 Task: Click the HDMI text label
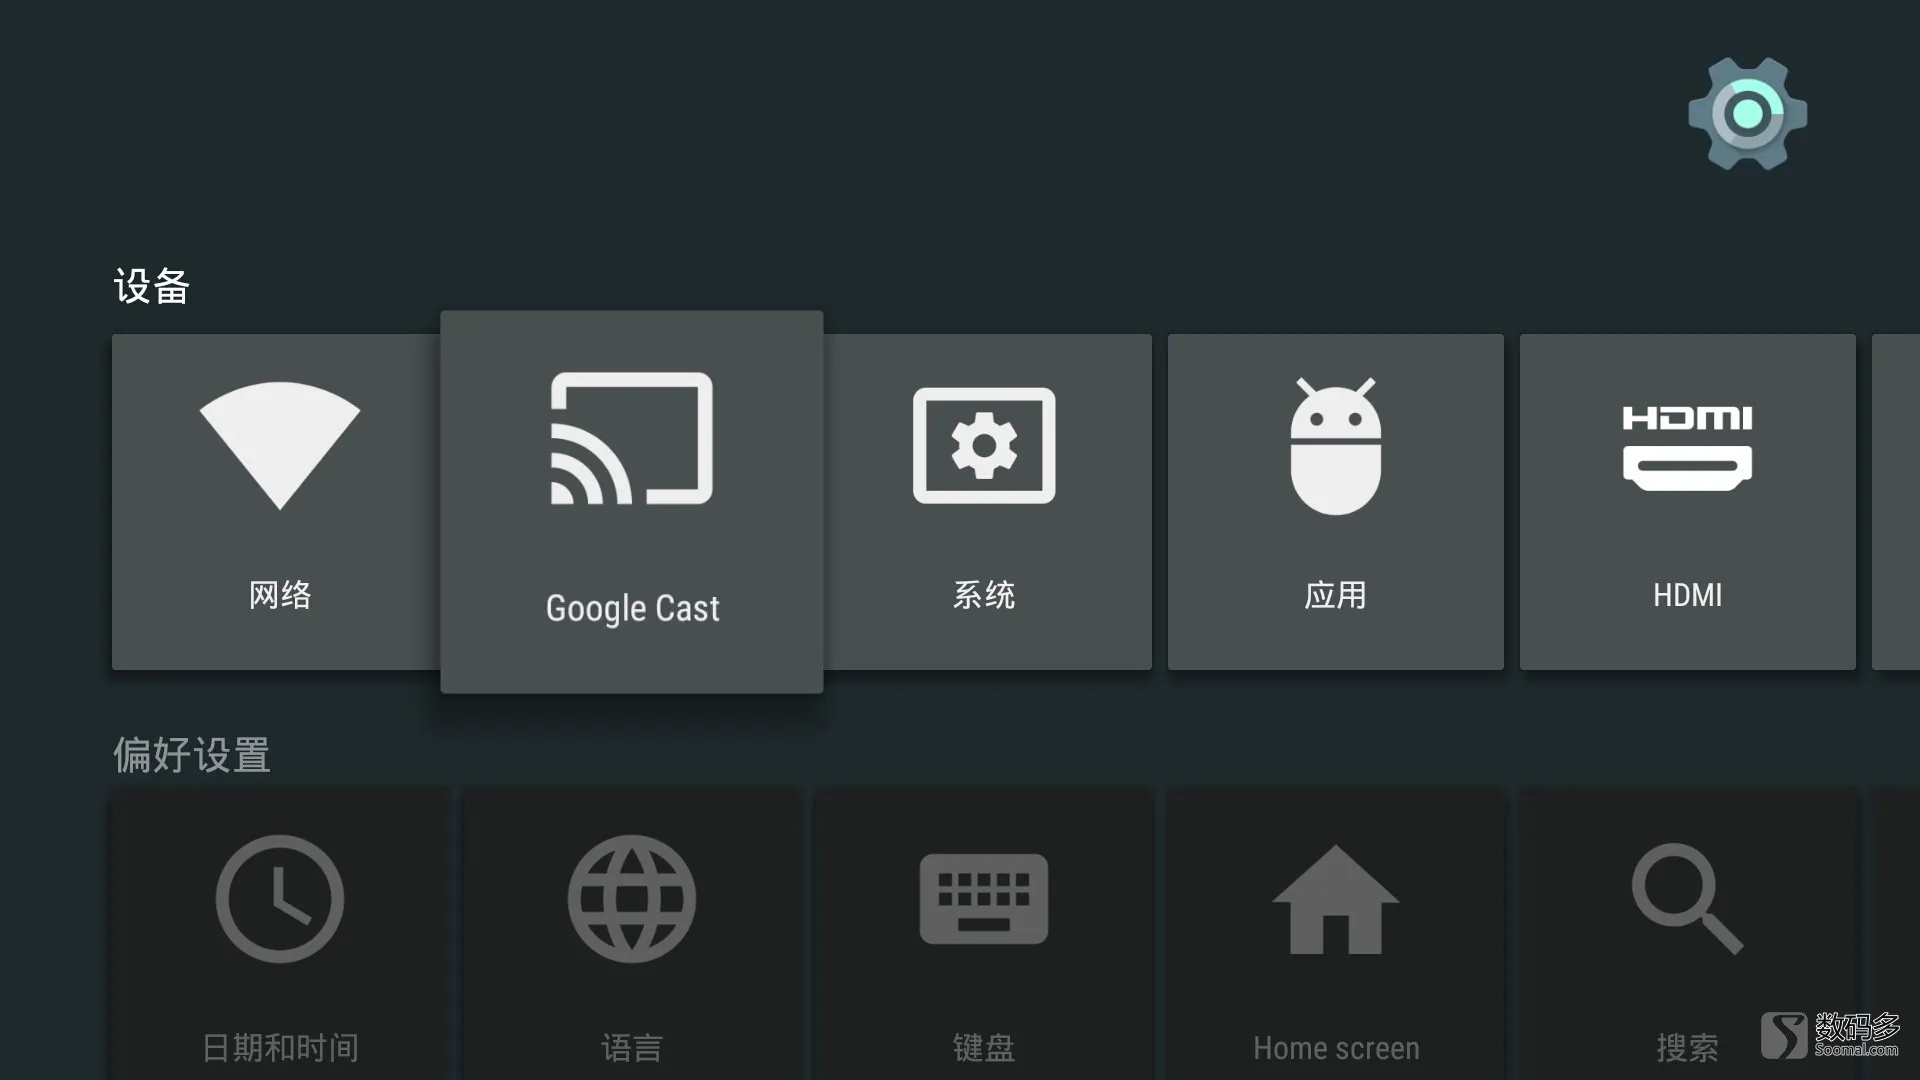pyautogui.click(x=1688, y=596)
